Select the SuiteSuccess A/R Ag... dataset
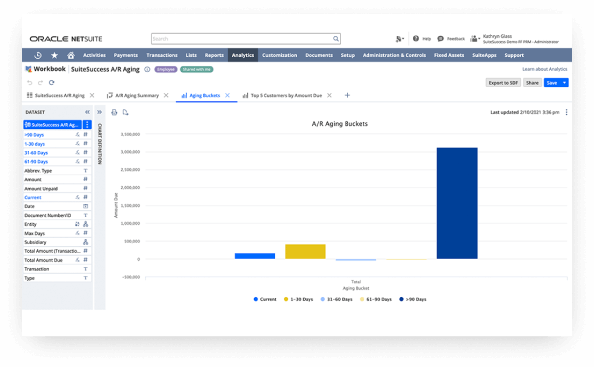 coord(52,125)
